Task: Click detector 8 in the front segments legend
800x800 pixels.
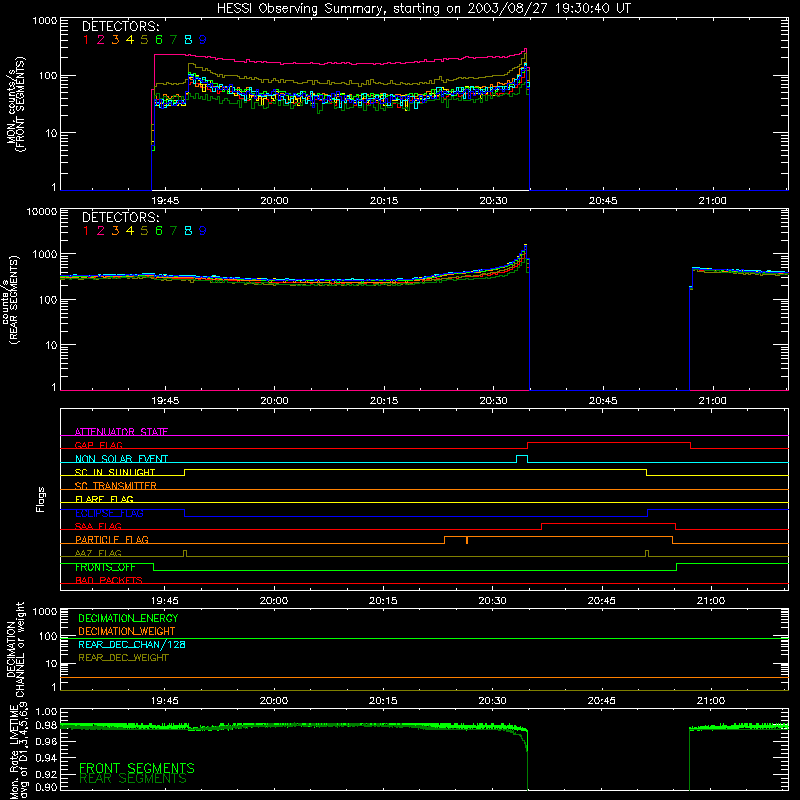Action: (188, 40)
